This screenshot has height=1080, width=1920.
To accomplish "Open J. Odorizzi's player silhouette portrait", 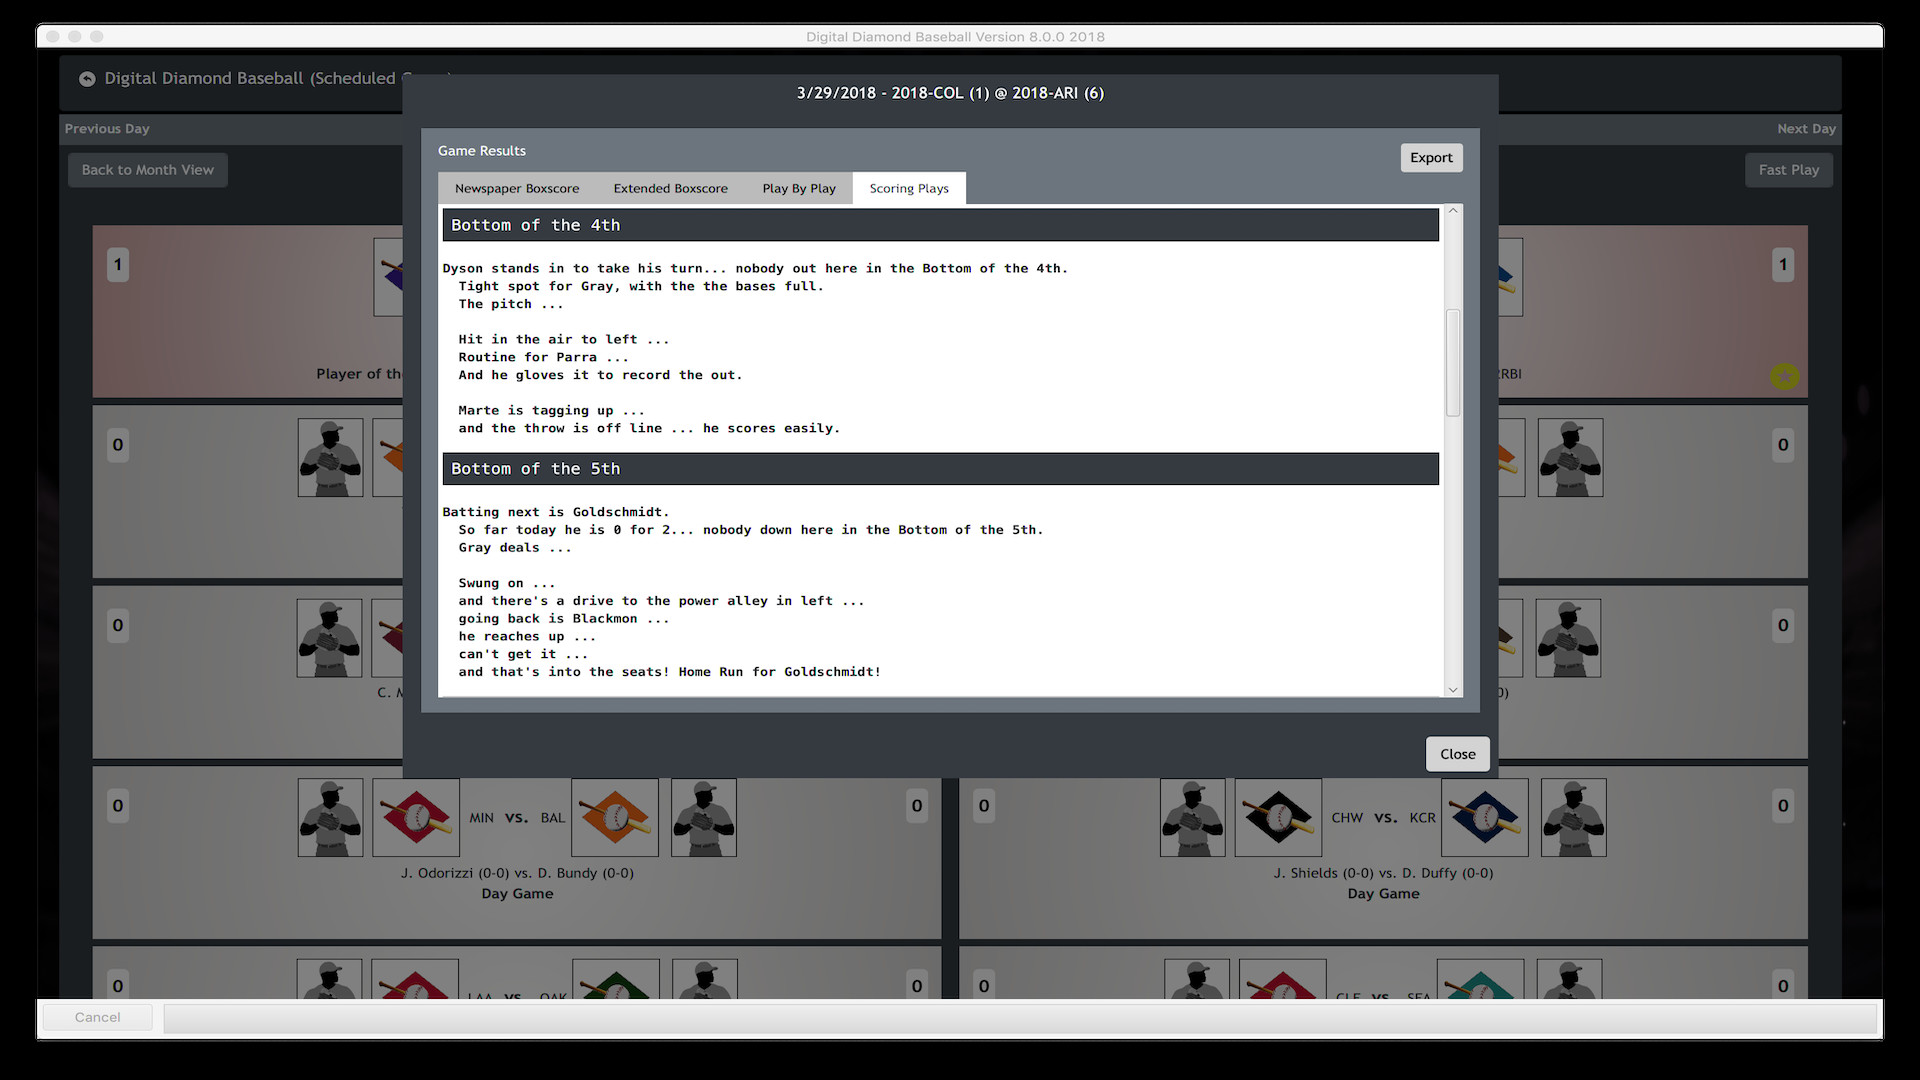I will 330,818.
